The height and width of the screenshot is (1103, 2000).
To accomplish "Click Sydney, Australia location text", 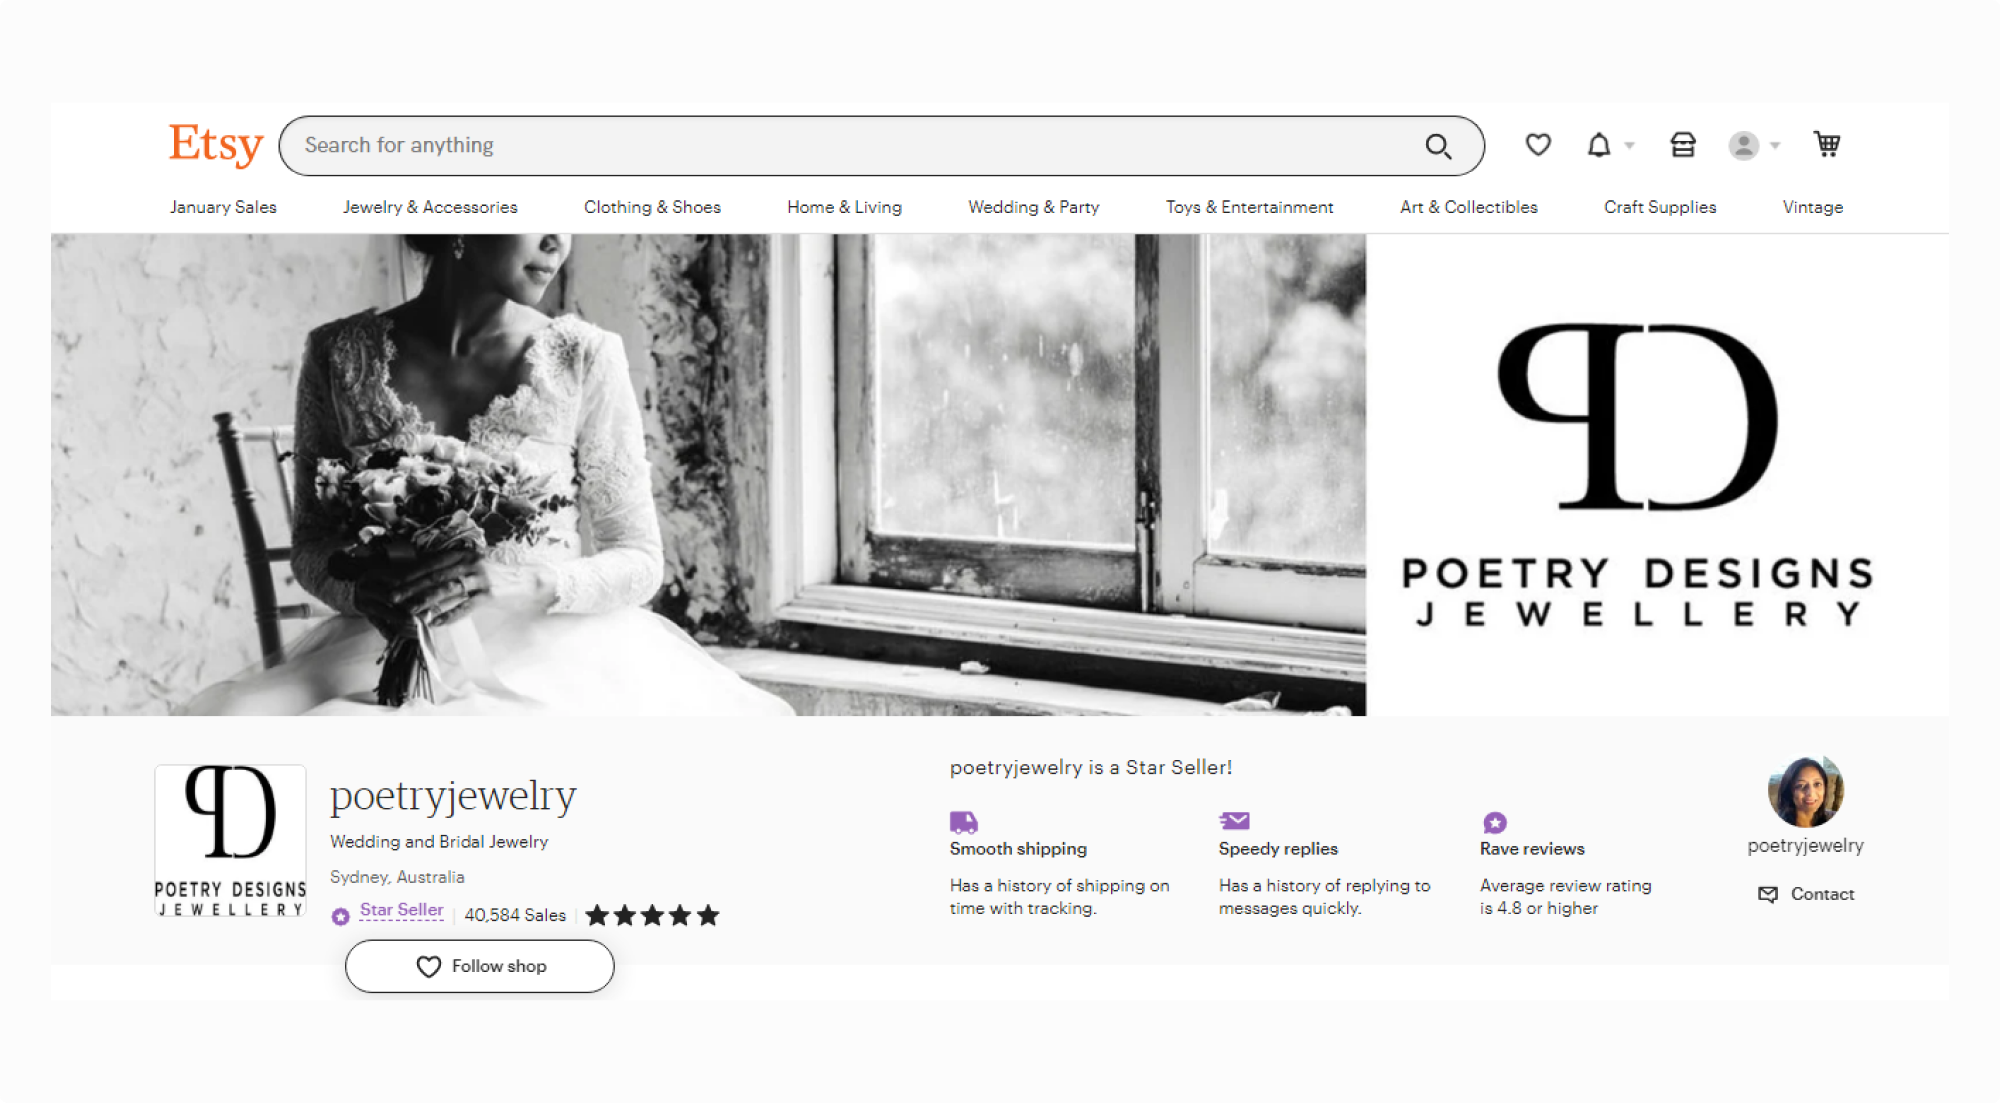I will [397, 877].
